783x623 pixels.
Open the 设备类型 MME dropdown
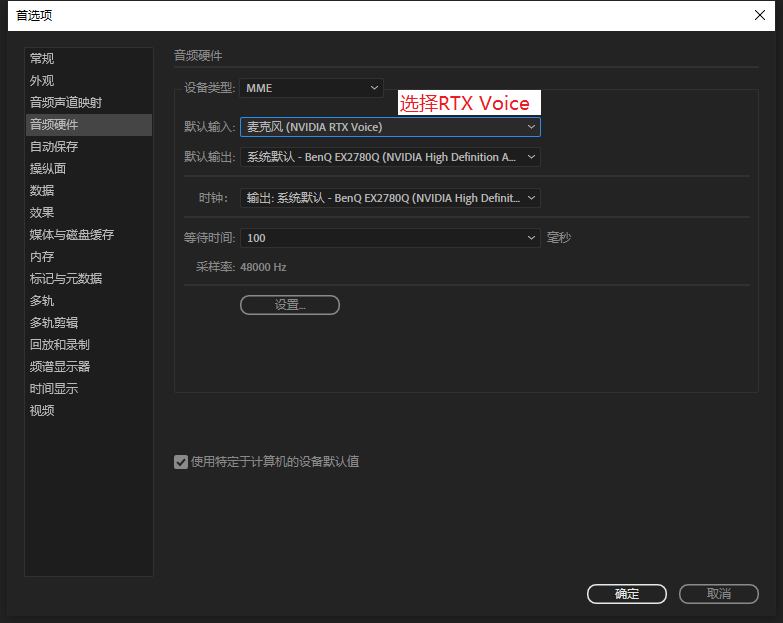311,88
